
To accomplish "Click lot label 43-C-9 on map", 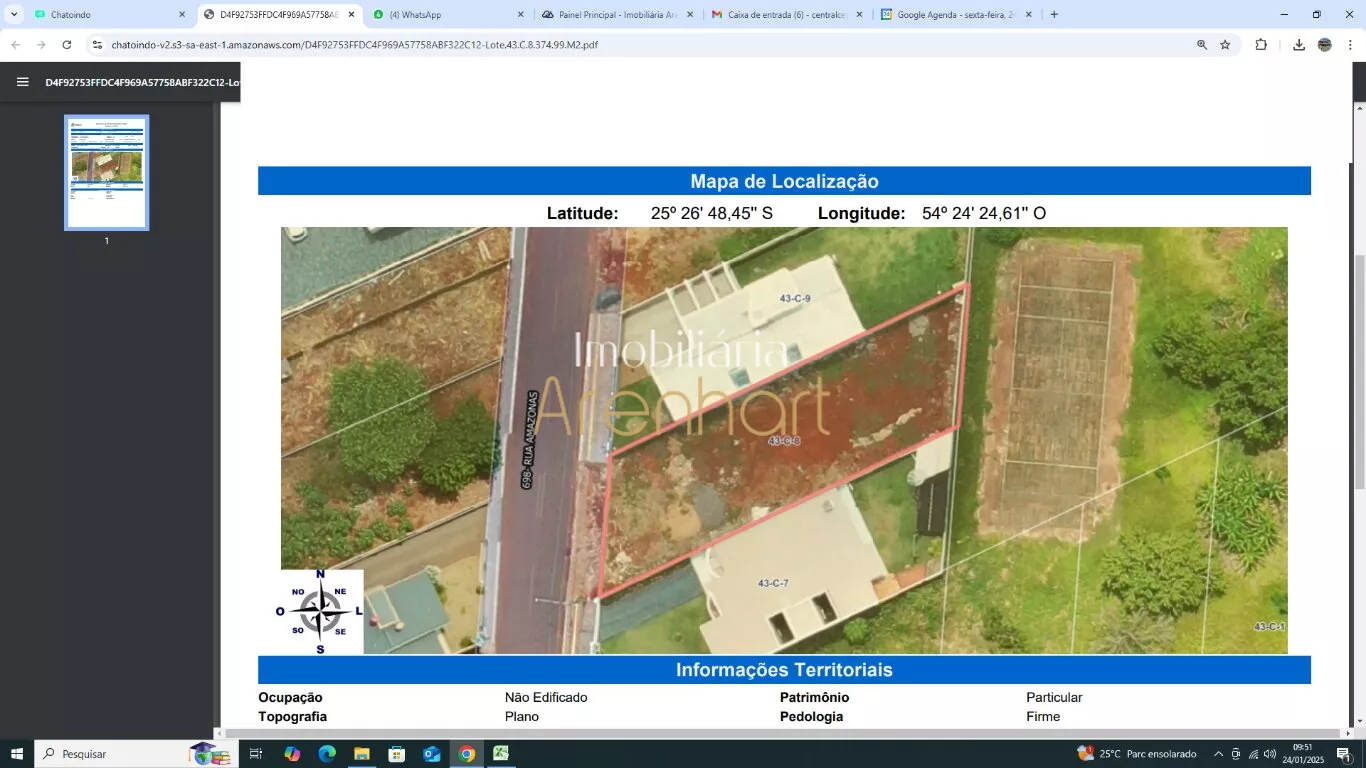I will tap(795, 298).
